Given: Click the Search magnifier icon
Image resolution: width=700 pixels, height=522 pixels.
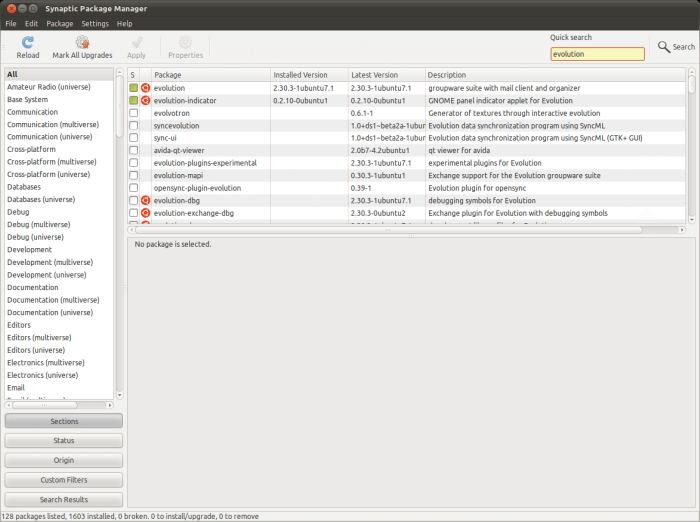Looking at the screenshot, I should click(664, 46).
